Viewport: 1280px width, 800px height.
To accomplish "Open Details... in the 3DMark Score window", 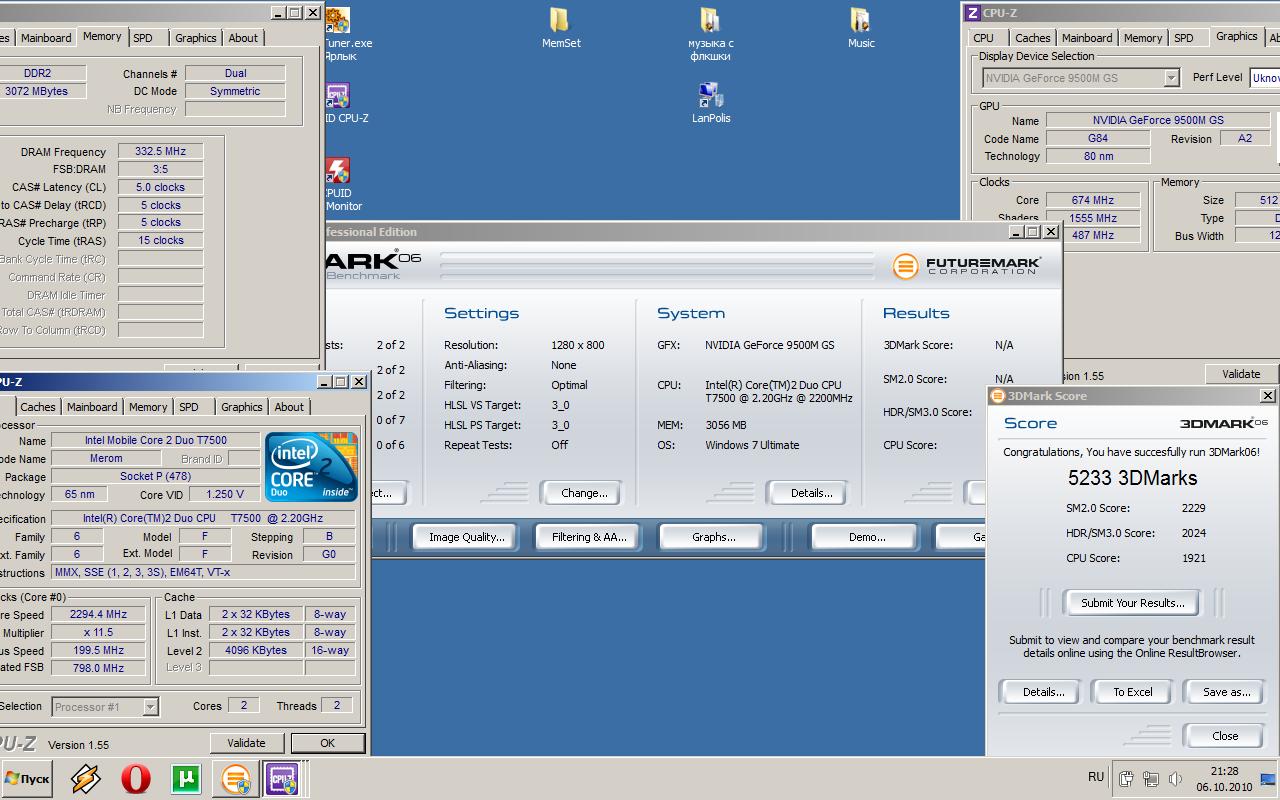I will pyautogui.click(x=1043, y=692).
